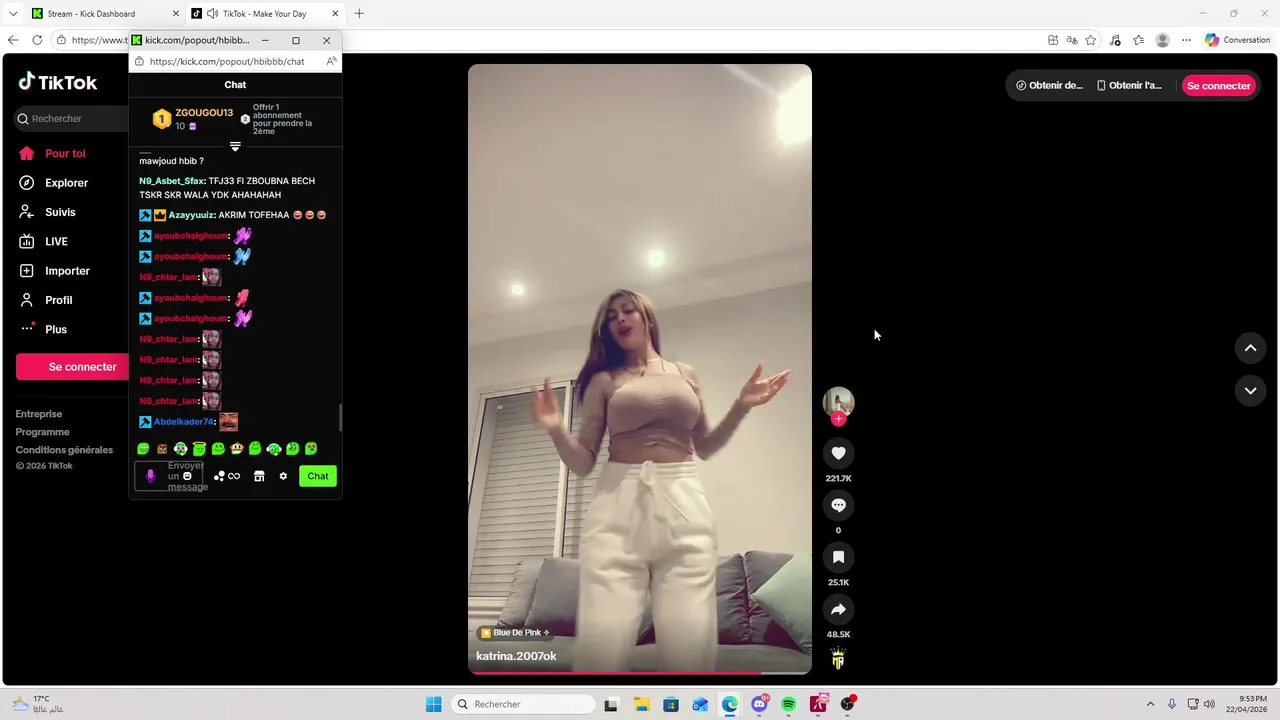Open Discord from the taskbar
The height and width of the screenshot is (720, 1280).
(760, 704)
